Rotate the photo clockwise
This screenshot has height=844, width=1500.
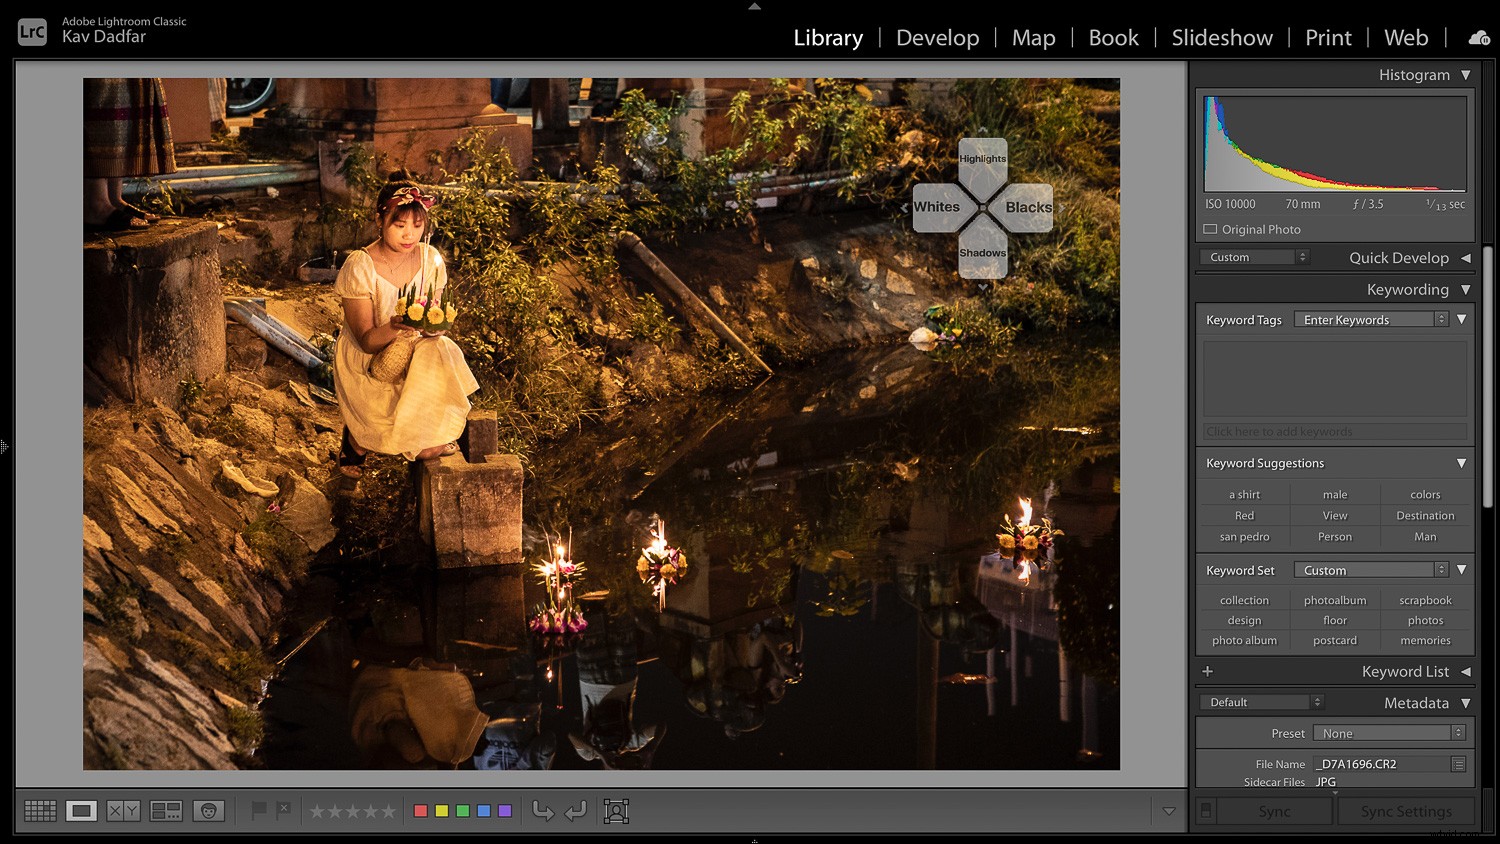[576, 811]
